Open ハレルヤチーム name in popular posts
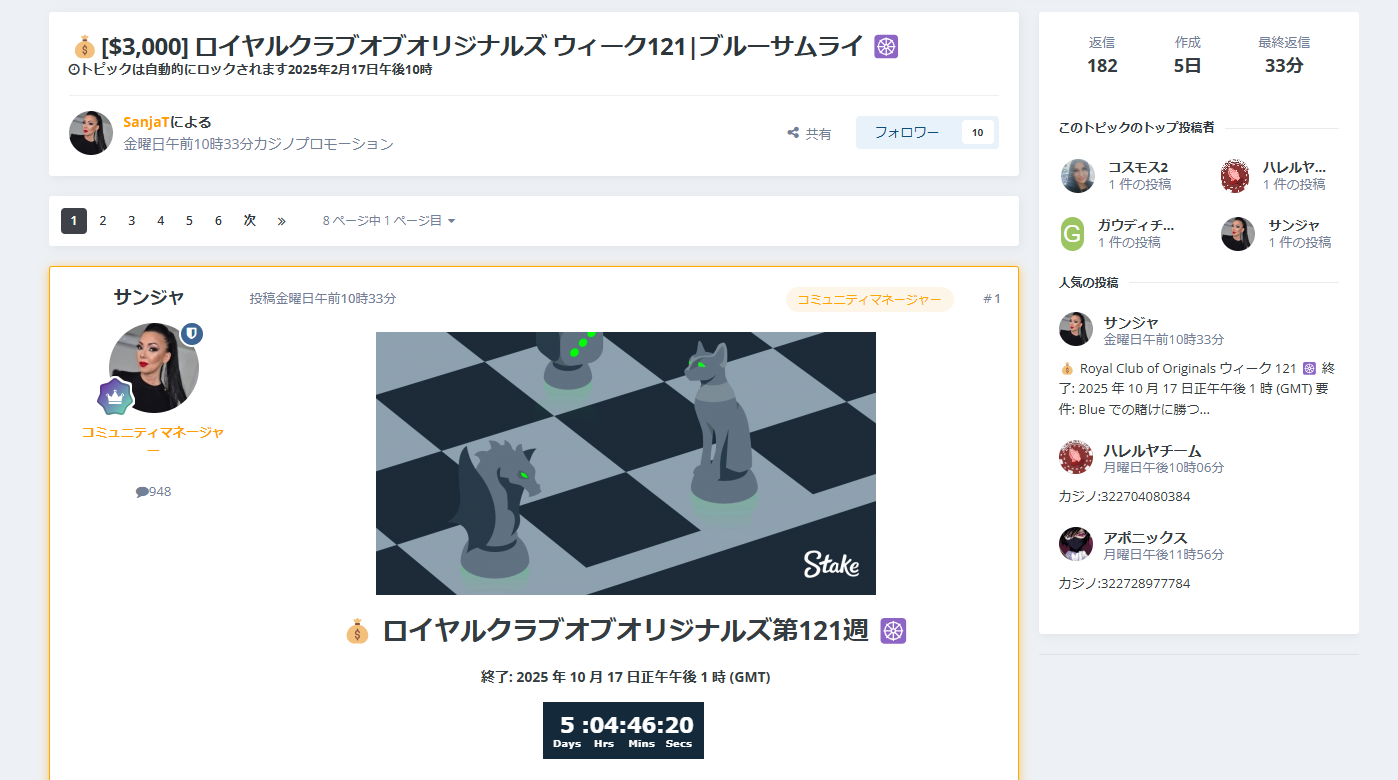The height and width of the screenshot is (780, 1398). point(1152,450)
